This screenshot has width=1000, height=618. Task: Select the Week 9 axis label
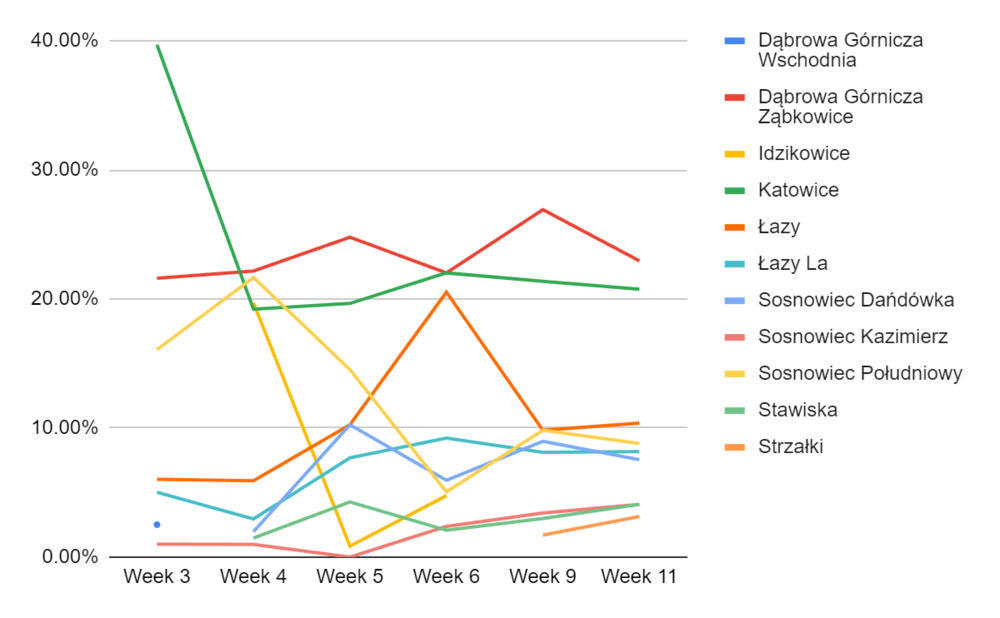(x=543, y=577)
